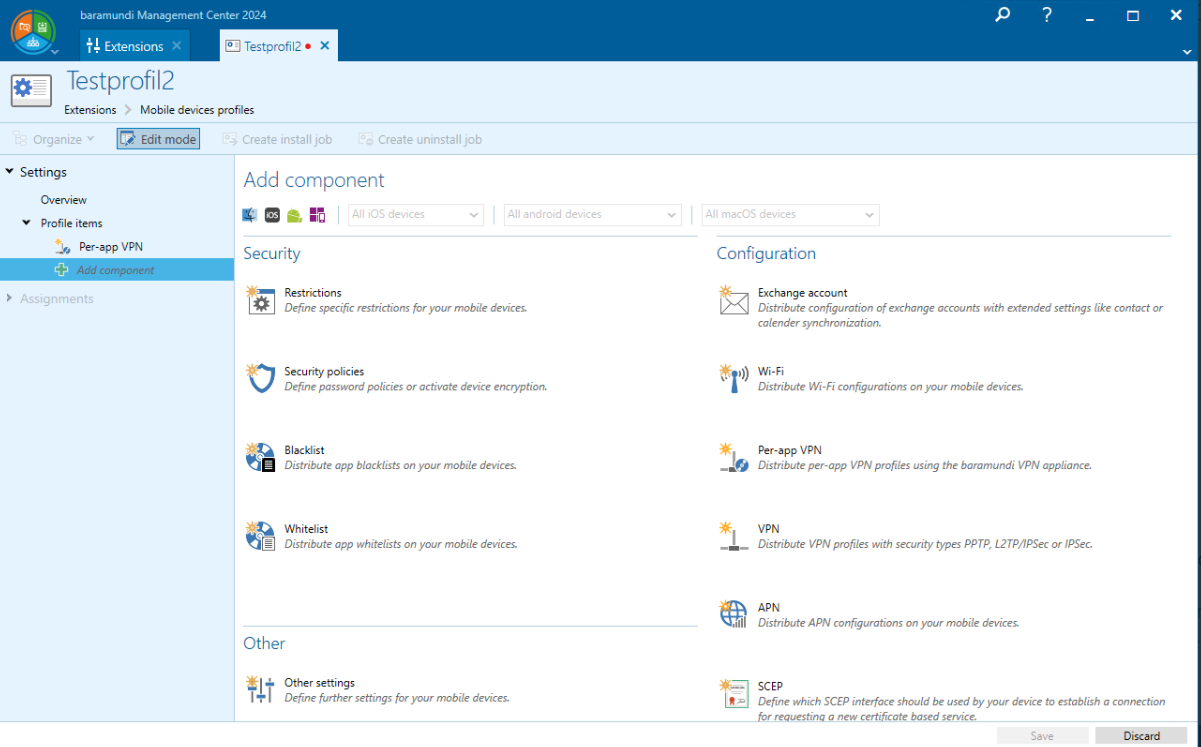Click the APN globe icon
This screenshot has width=1201, height=747.
click(733, 614)
